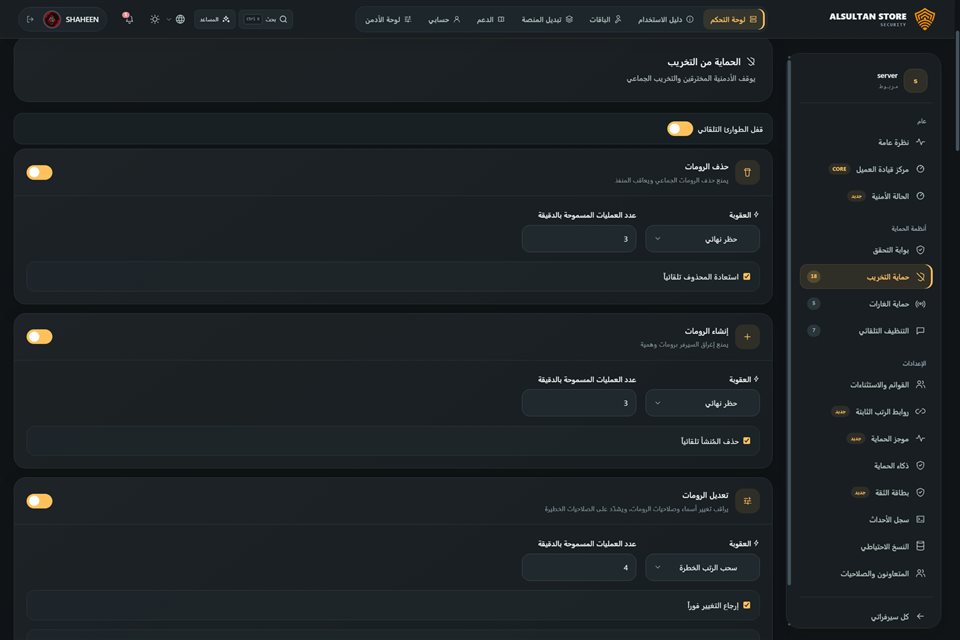Image resolution: width=960 pixels, height=640 pixels.
Task: Click the logout arrow icon beside SHAHEEN
Action: tap(30, 20)
